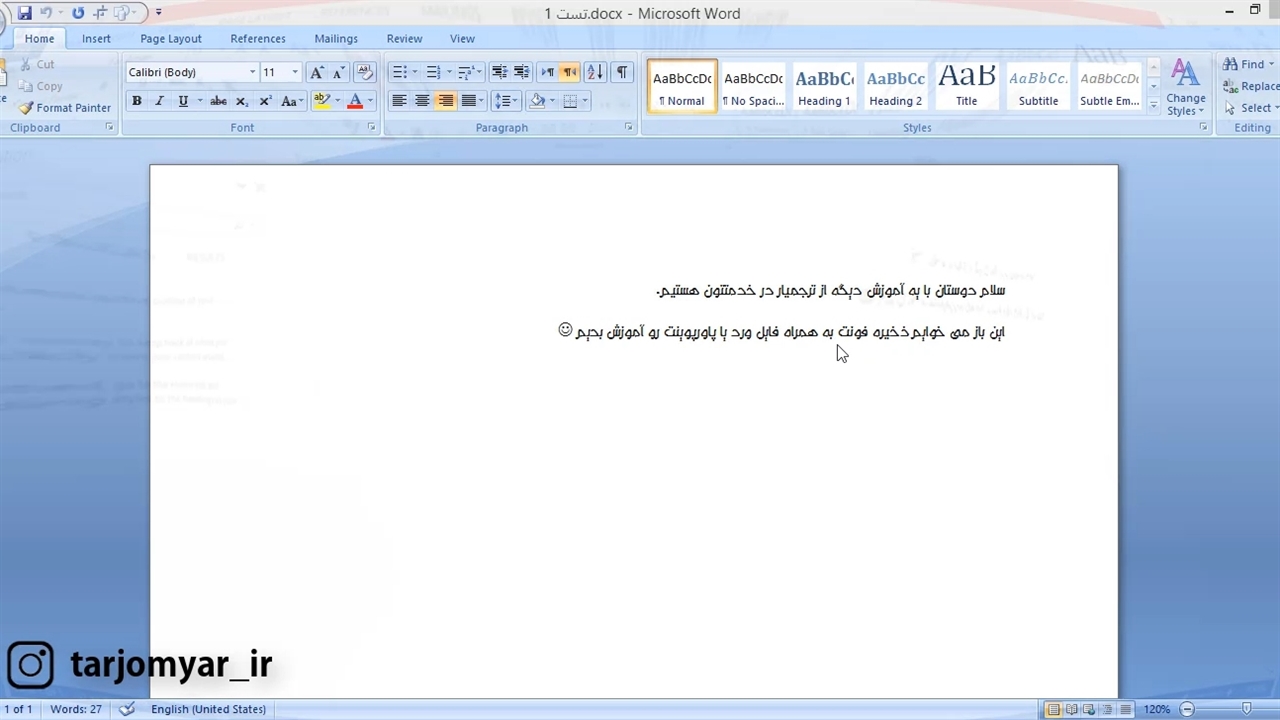Click the Words: 27 status indicator
Image resolution: width=1280 pixels, height=720 pixels.
coord(76,709)
